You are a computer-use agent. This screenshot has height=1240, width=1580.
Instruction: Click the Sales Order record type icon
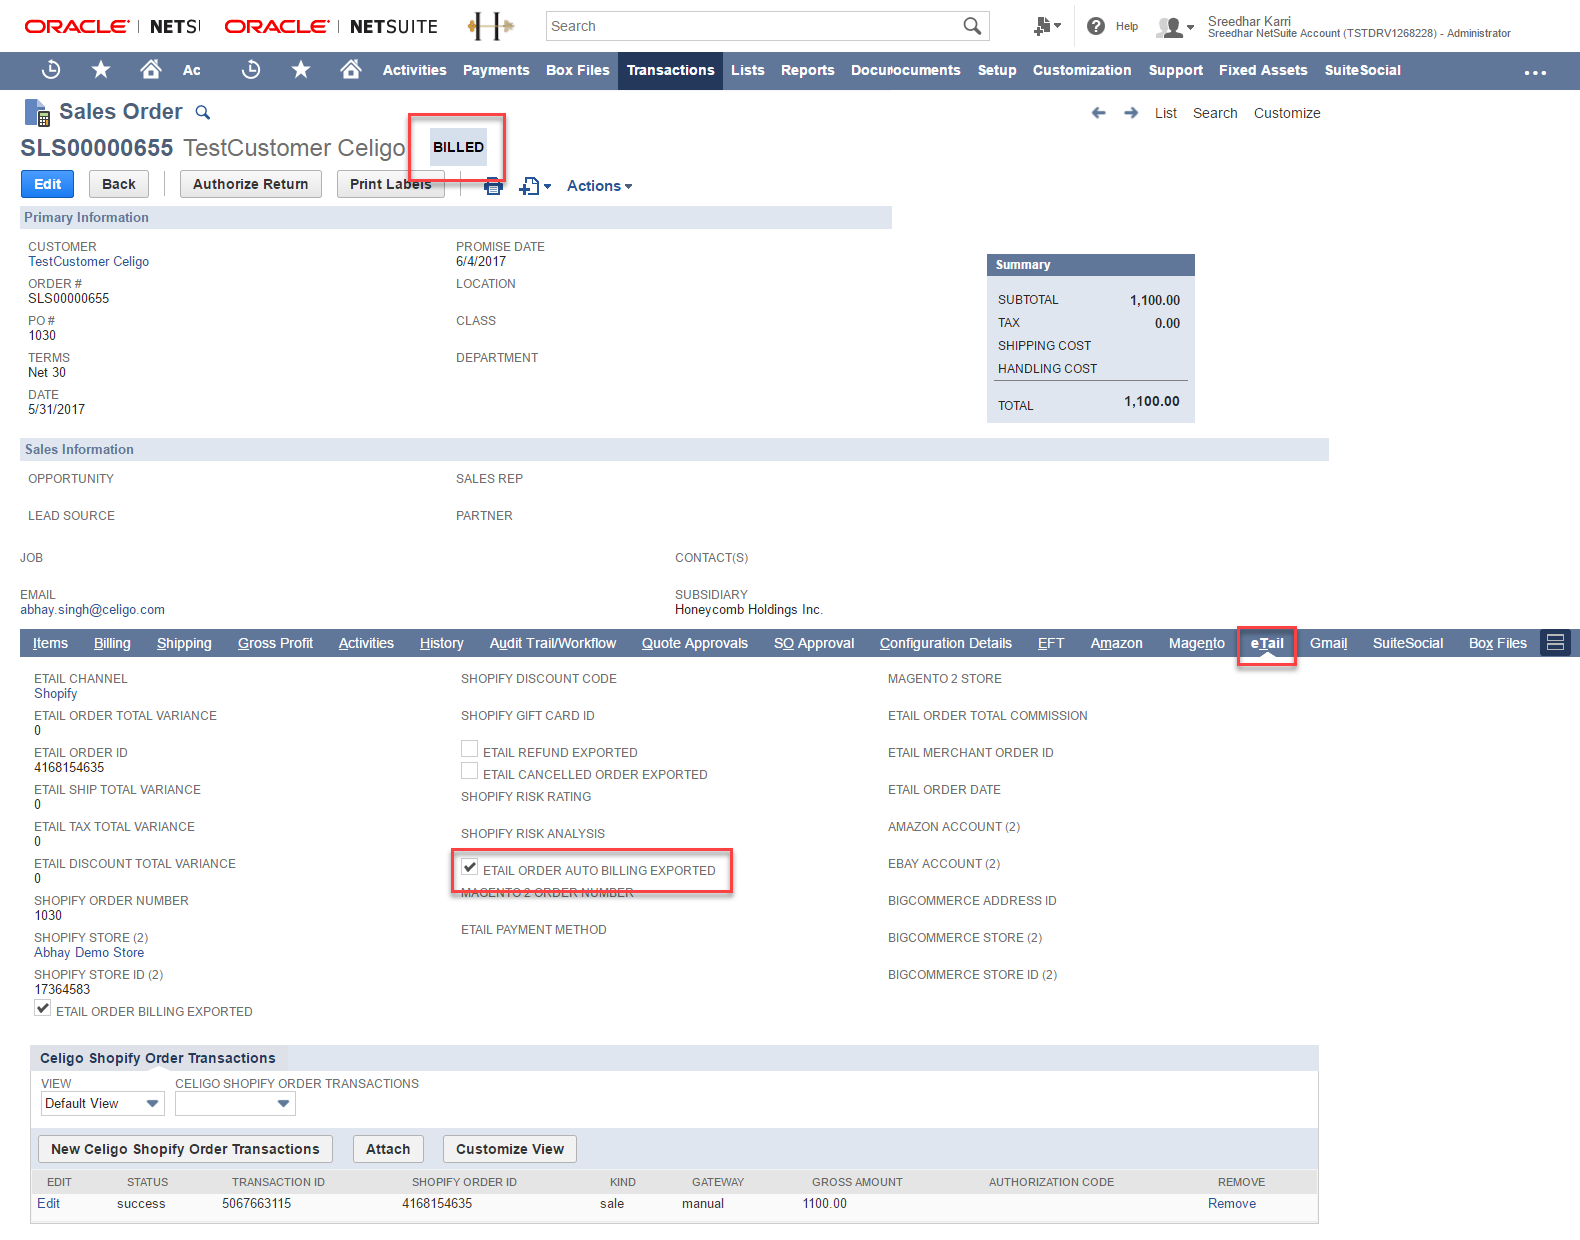[x=37, y=113]
